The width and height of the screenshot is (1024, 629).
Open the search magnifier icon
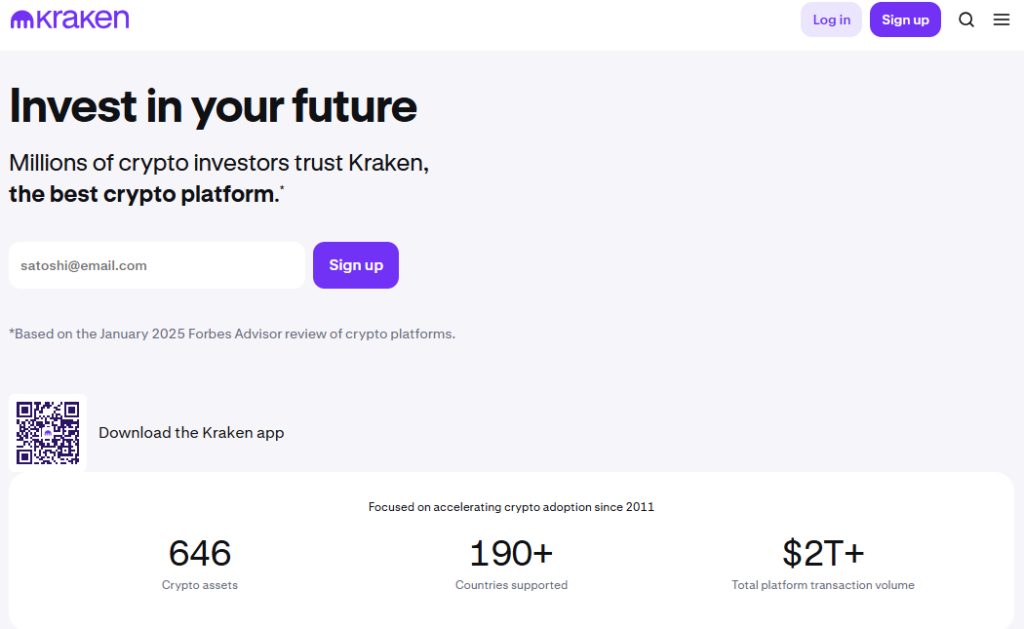(966, 20)
